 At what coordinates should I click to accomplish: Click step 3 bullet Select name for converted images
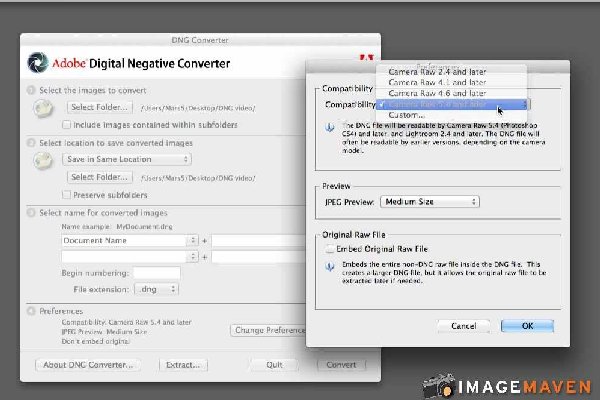pyautogui.click(x=31, y=213)
